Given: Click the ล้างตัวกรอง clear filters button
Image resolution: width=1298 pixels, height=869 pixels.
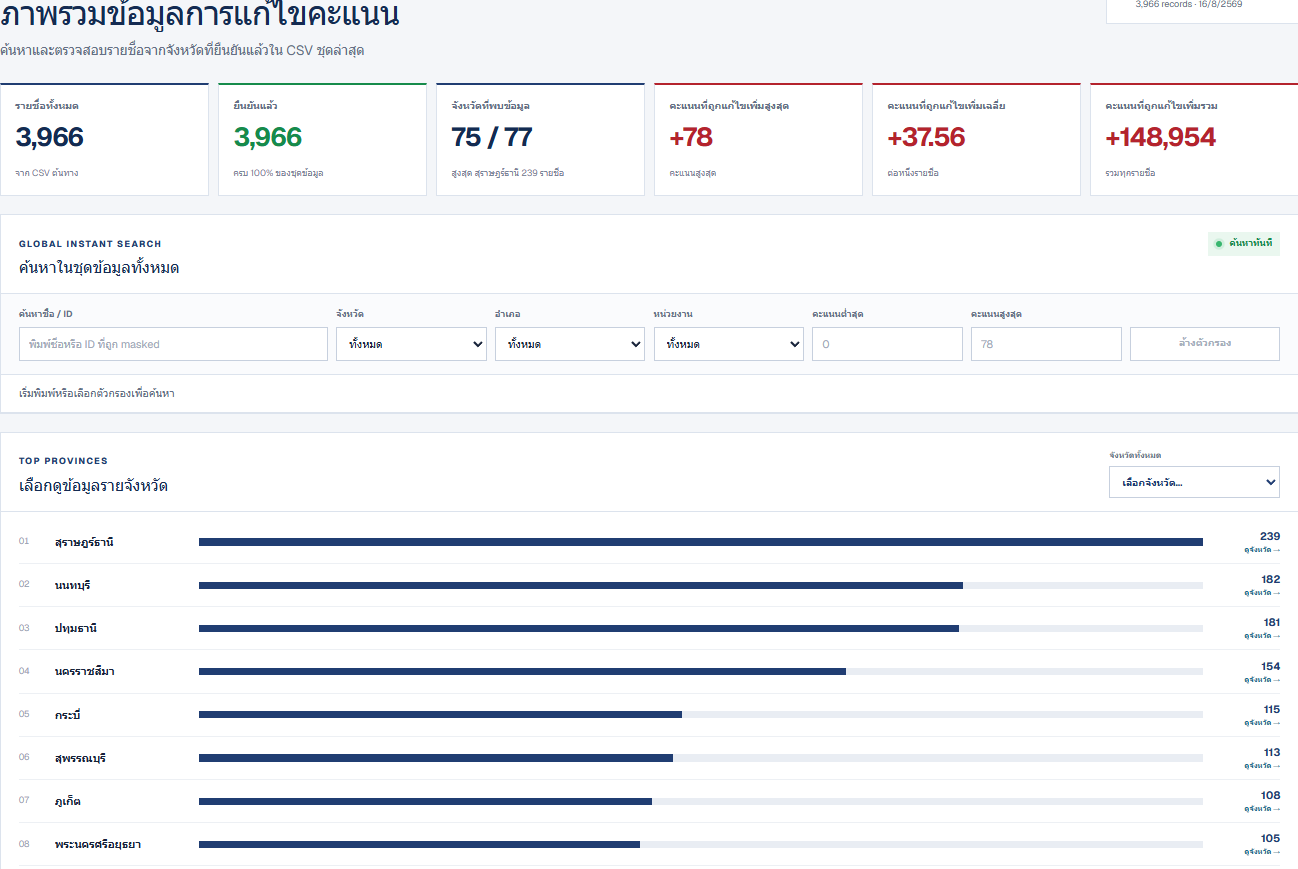Looking at the screenshot, I should pos(1205,344).
